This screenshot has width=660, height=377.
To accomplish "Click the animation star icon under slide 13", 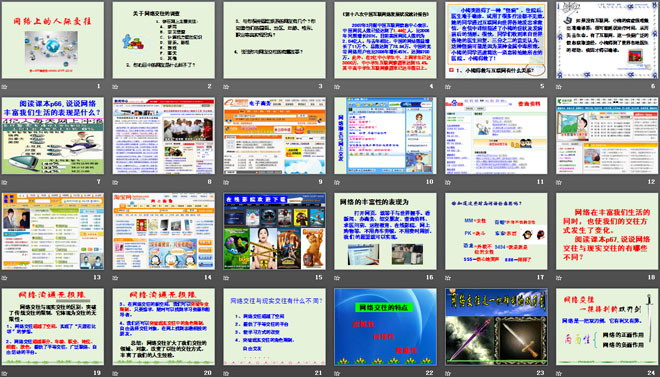I will 5,278.
